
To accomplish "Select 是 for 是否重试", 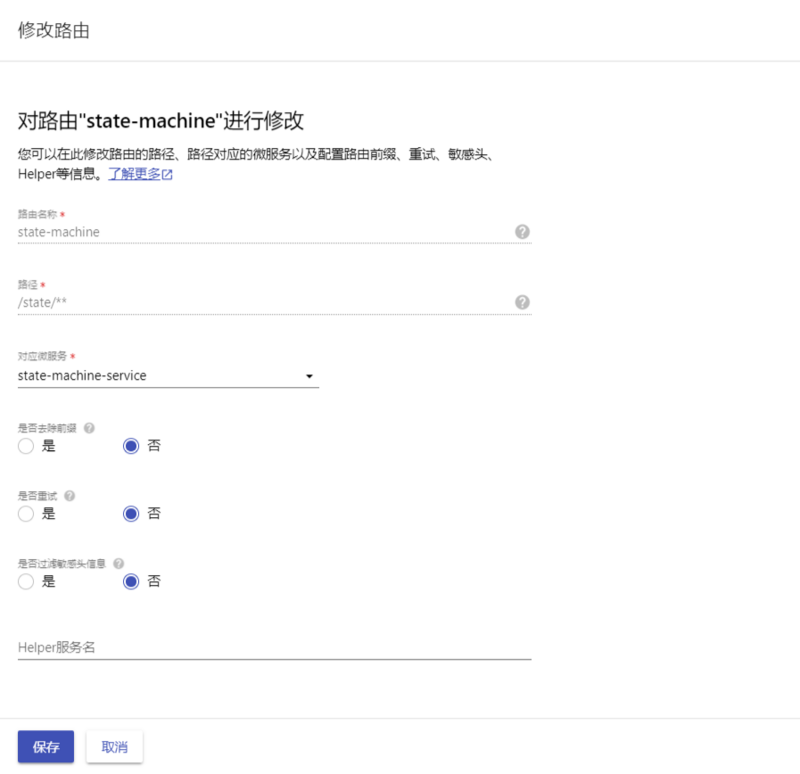I will click(25, 513).
